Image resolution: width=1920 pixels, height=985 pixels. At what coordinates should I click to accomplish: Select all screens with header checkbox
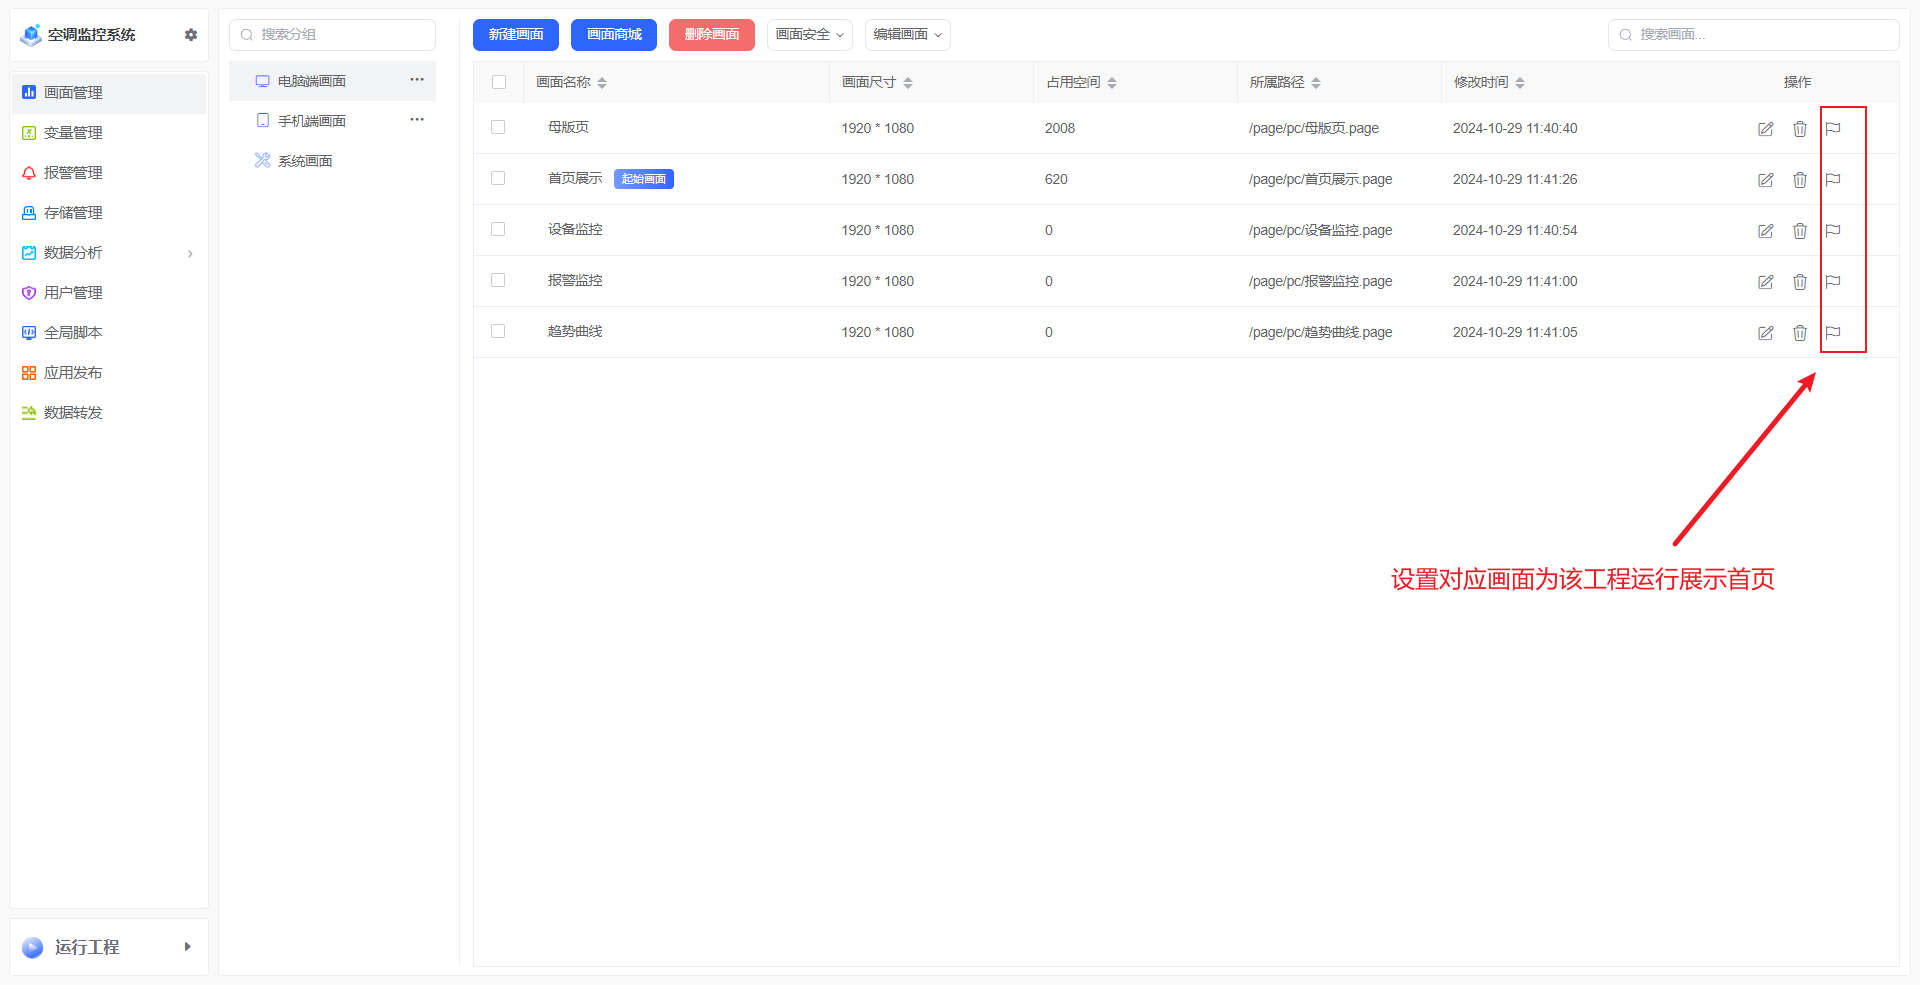coord(498,82)
